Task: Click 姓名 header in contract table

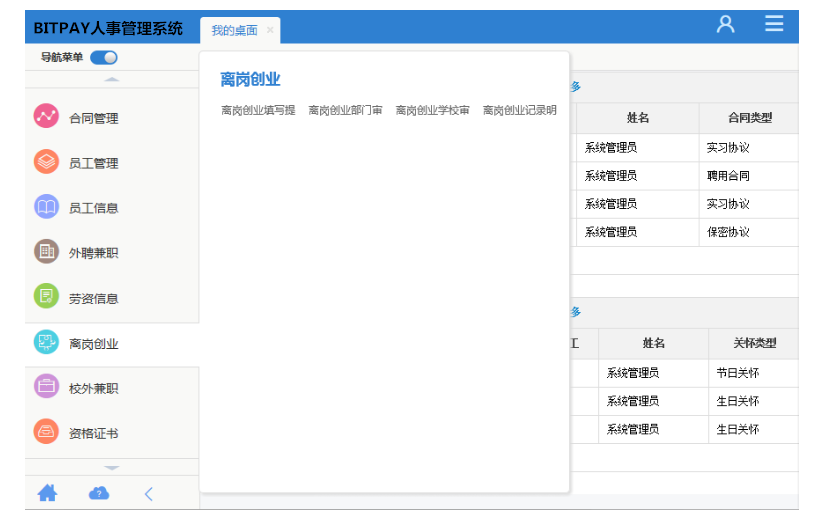Action: [x=638, y=118]
